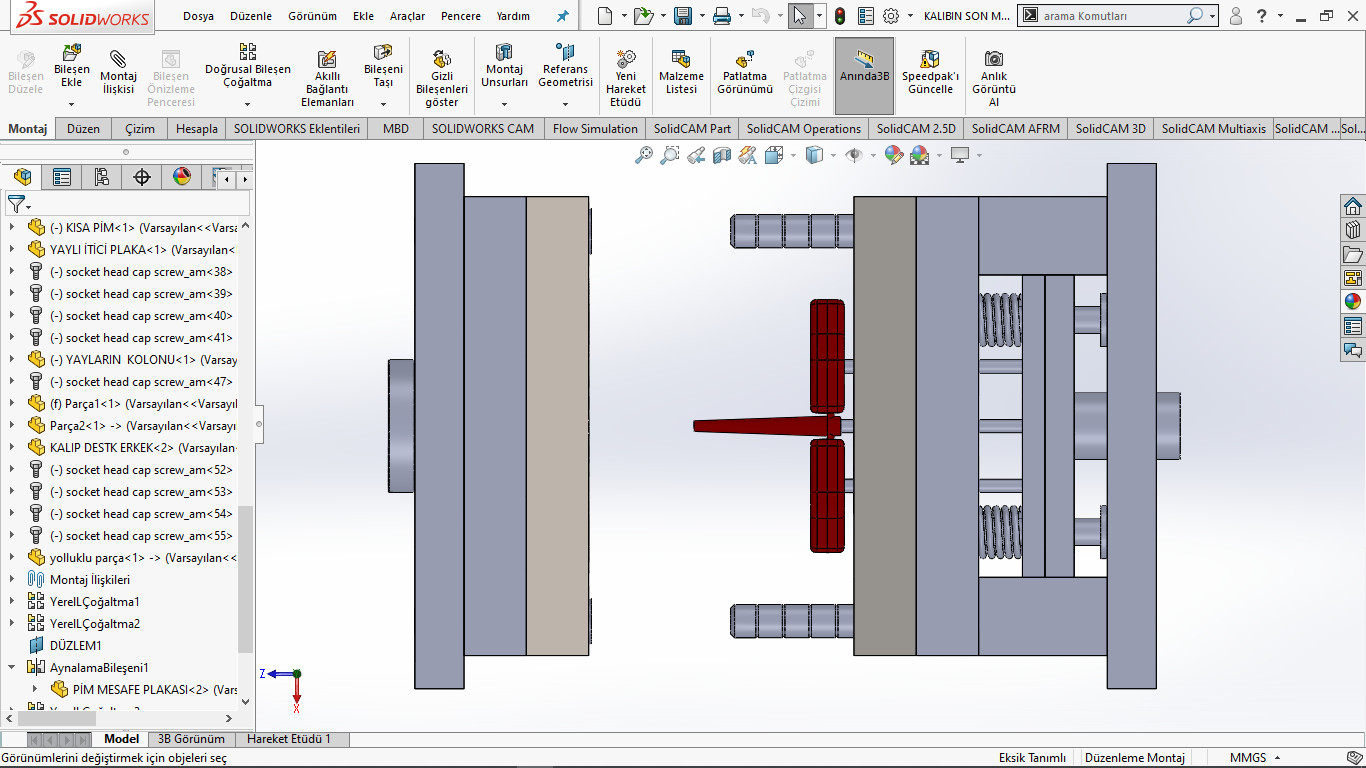Screen dimensions: 1366x768
Task: Click Akıllı Bağlantı Elemanları smart fasteners
Action: pyautogui.click(x=327, y=79)
